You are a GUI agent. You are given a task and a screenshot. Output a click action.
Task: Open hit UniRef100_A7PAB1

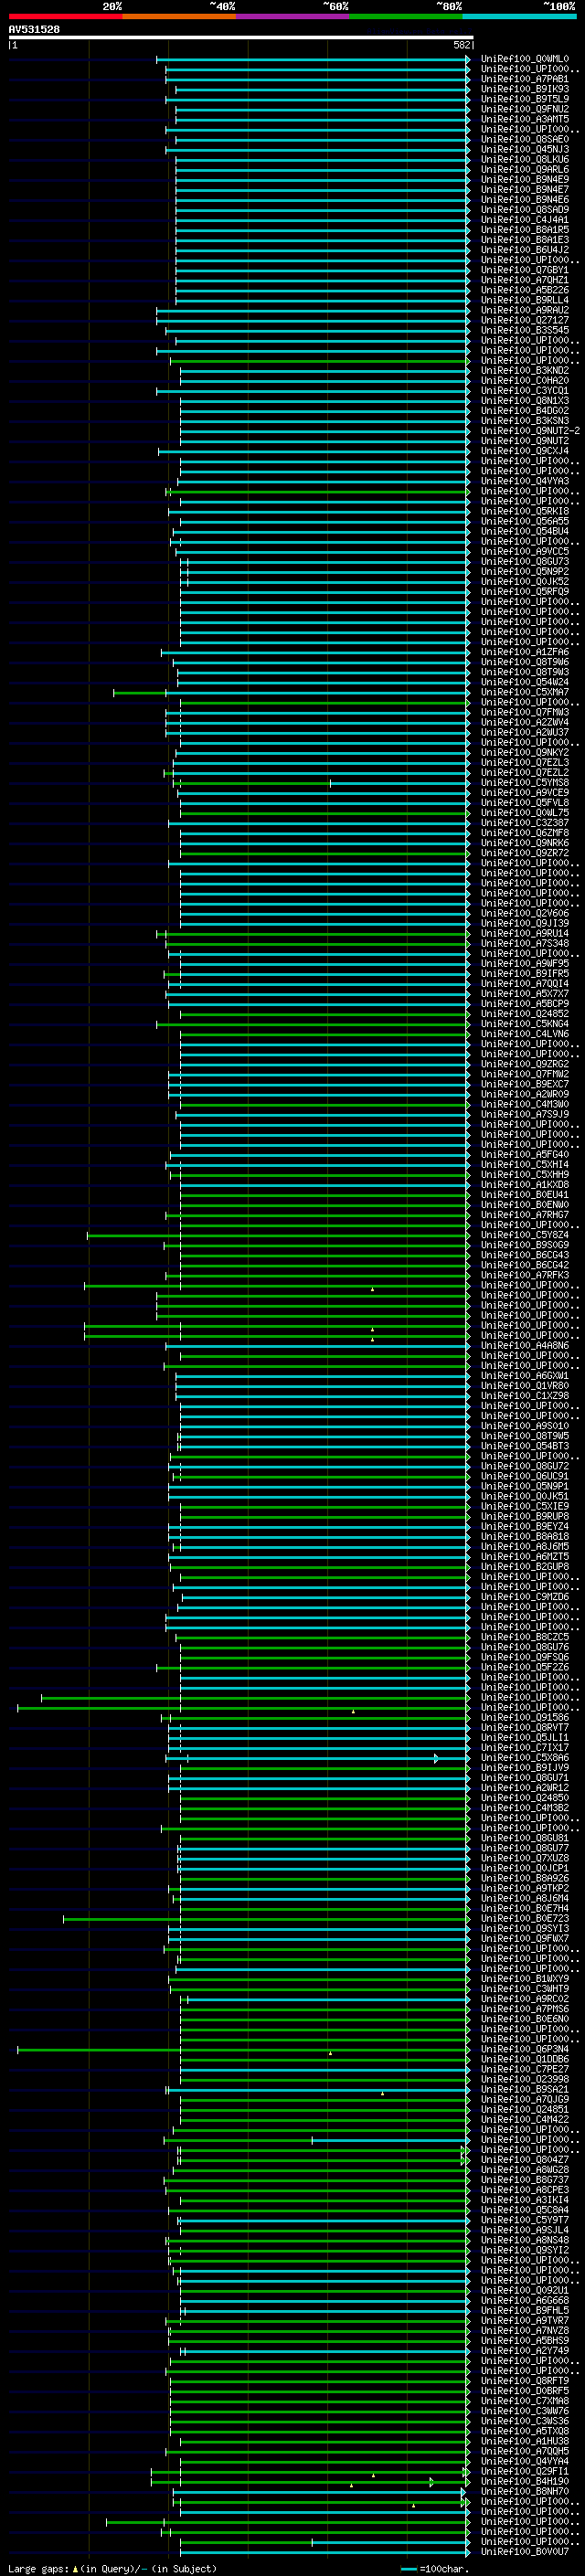point(525,79)
